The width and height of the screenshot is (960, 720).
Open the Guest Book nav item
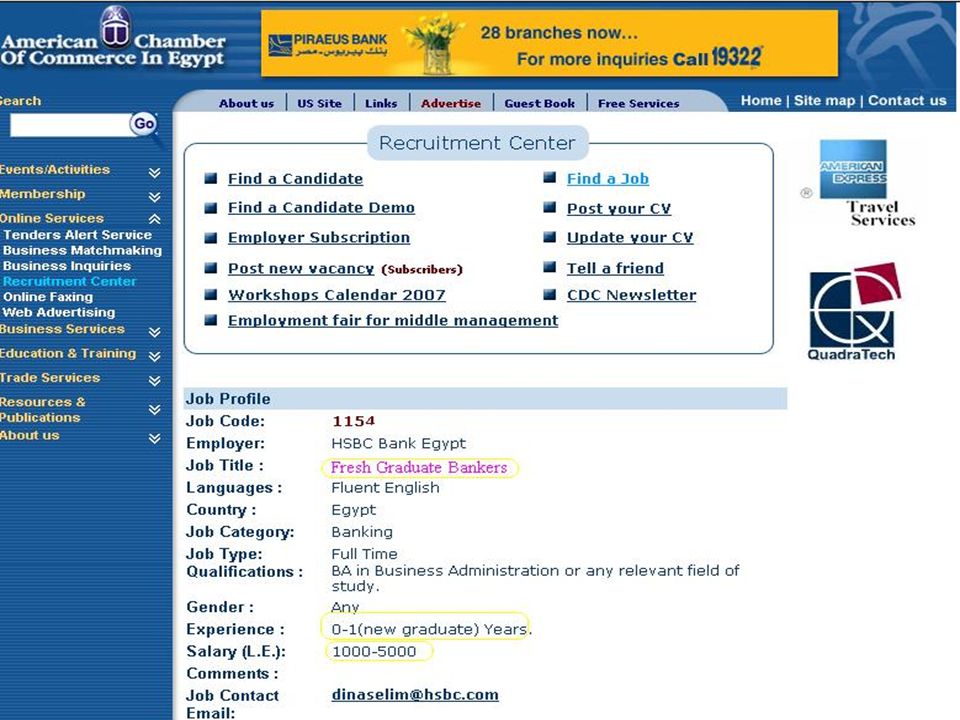click(x=539, y=103)
